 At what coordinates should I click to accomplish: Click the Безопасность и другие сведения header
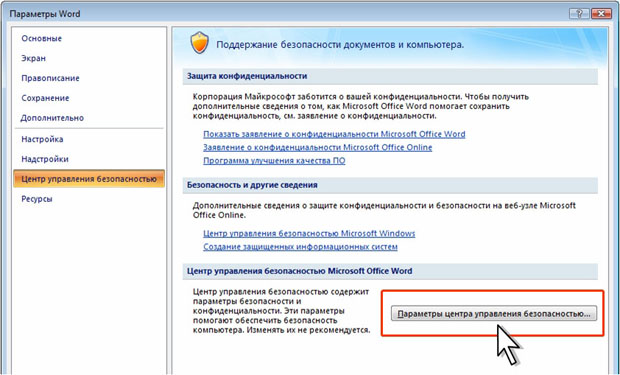click(390, 185)
